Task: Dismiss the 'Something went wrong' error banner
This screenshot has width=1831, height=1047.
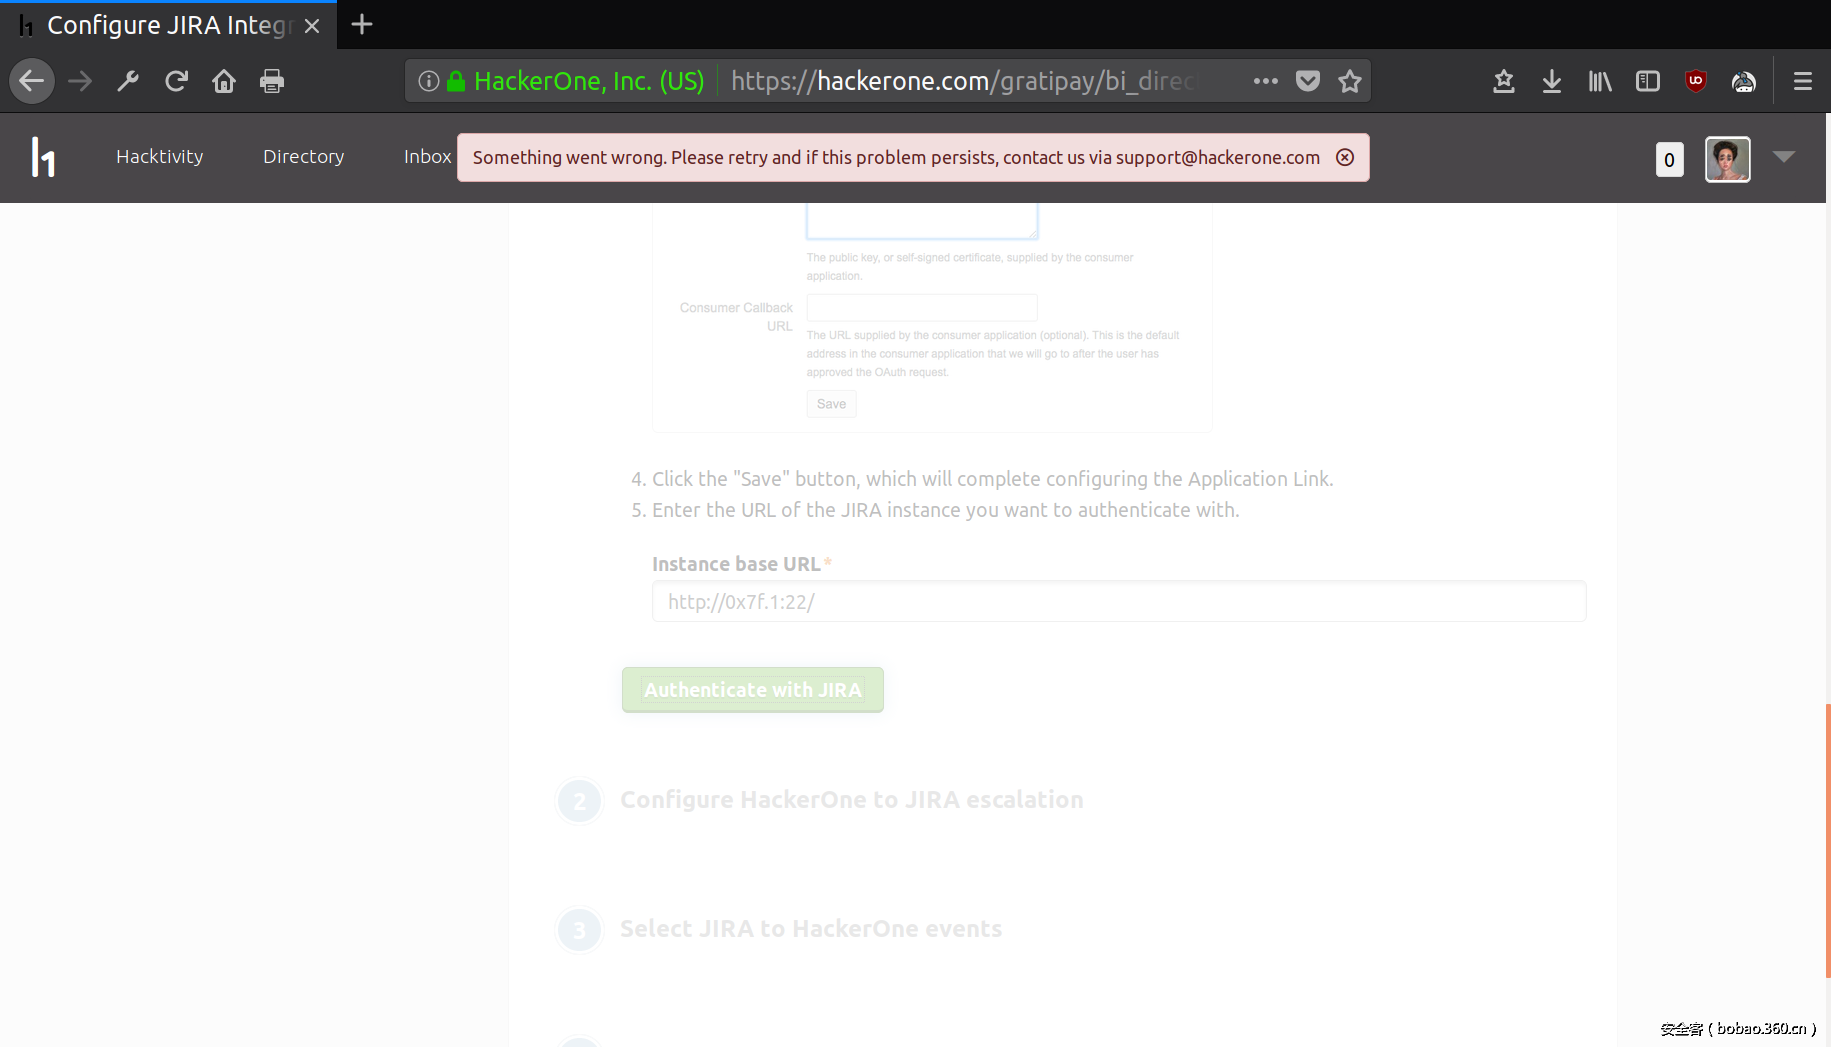Action: tap(1345, 157)
